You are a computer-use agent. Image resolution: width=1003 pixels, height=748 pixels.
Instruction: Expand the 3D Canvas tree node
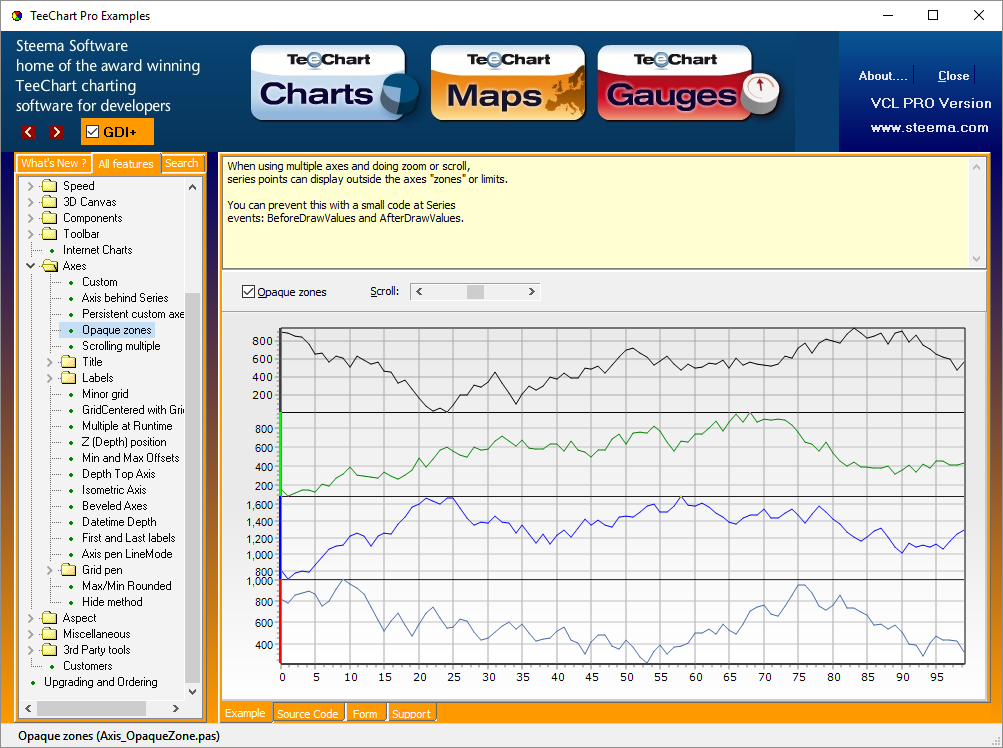pos(30,202)
